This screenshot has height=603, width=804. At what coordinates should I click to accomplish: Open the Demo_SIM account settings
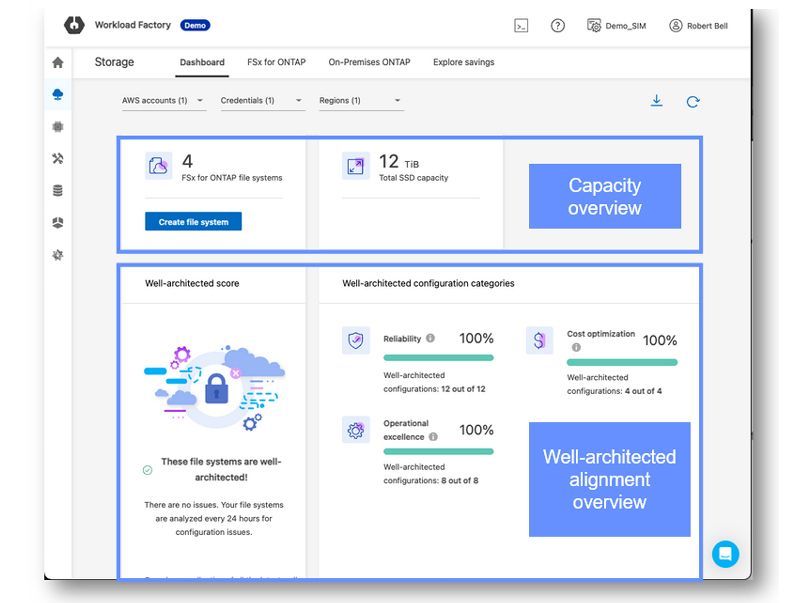point(616,26)
